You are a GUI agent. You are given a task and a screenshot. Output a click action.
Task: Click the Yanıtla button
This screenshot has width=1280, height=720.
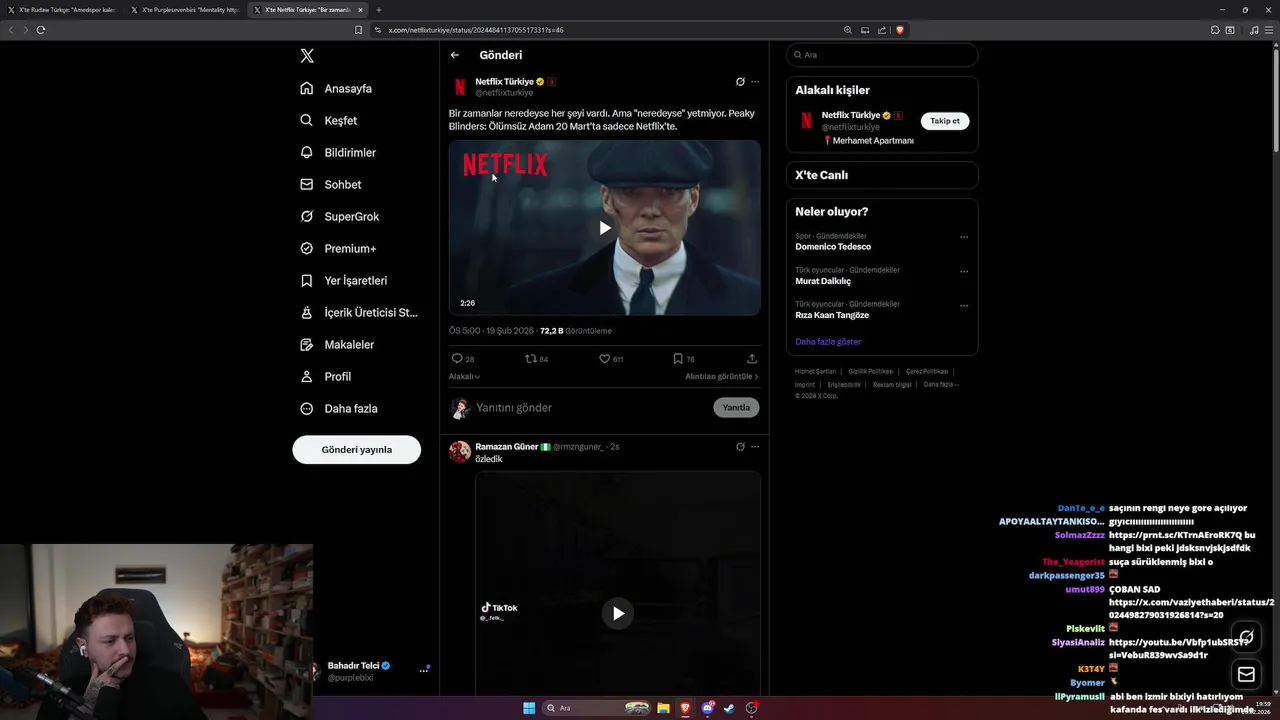tap(736, 408)
